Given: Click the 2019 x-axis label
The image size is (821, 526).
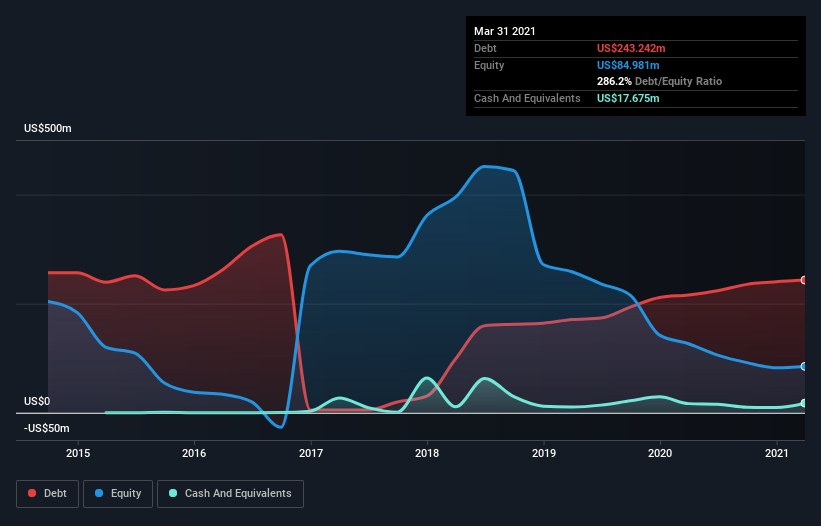Looking at the screenshot, I should 544,453.
